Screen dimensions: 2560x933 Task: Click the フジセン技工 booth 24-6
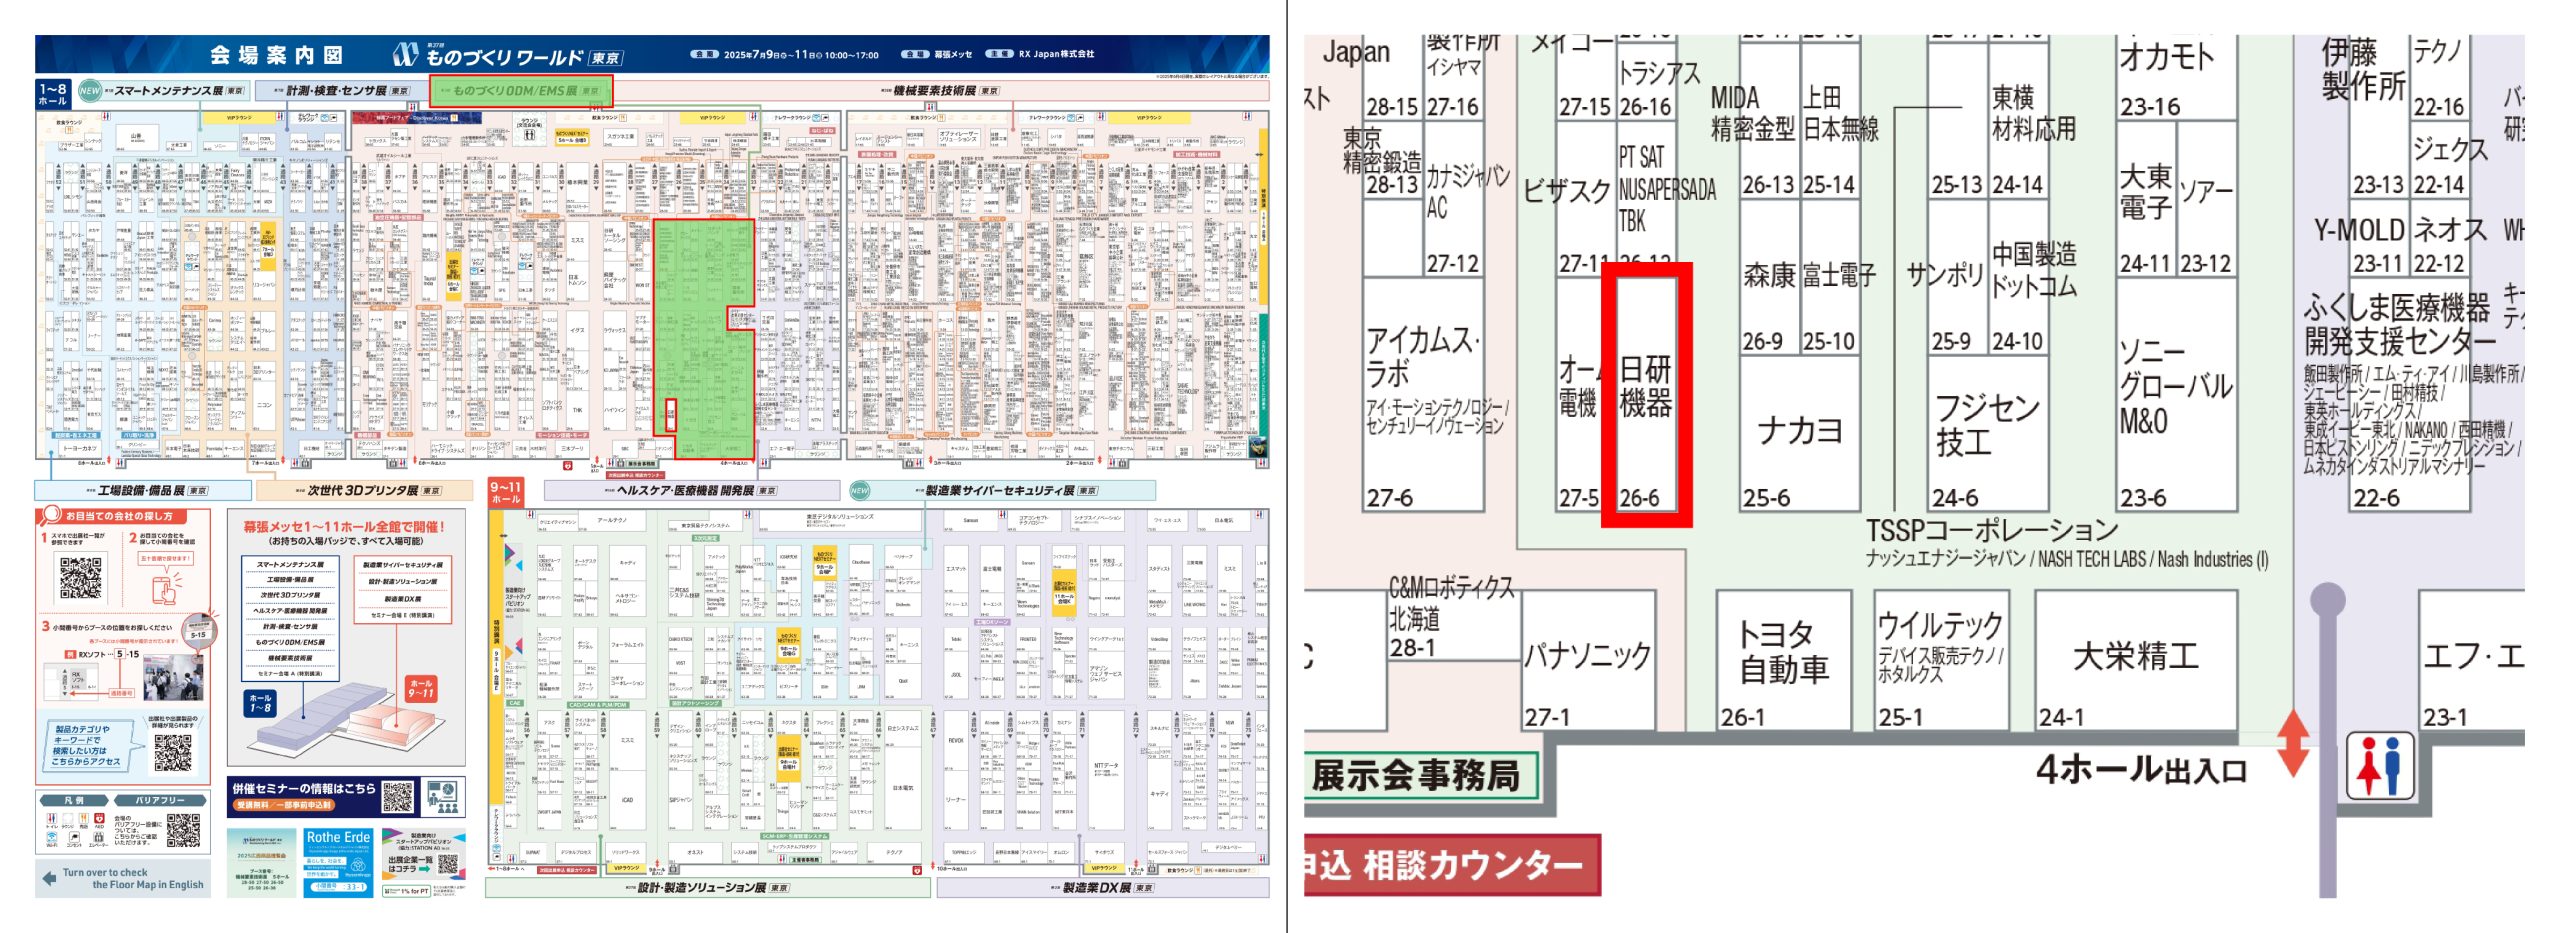click(x=1988, y=435)
